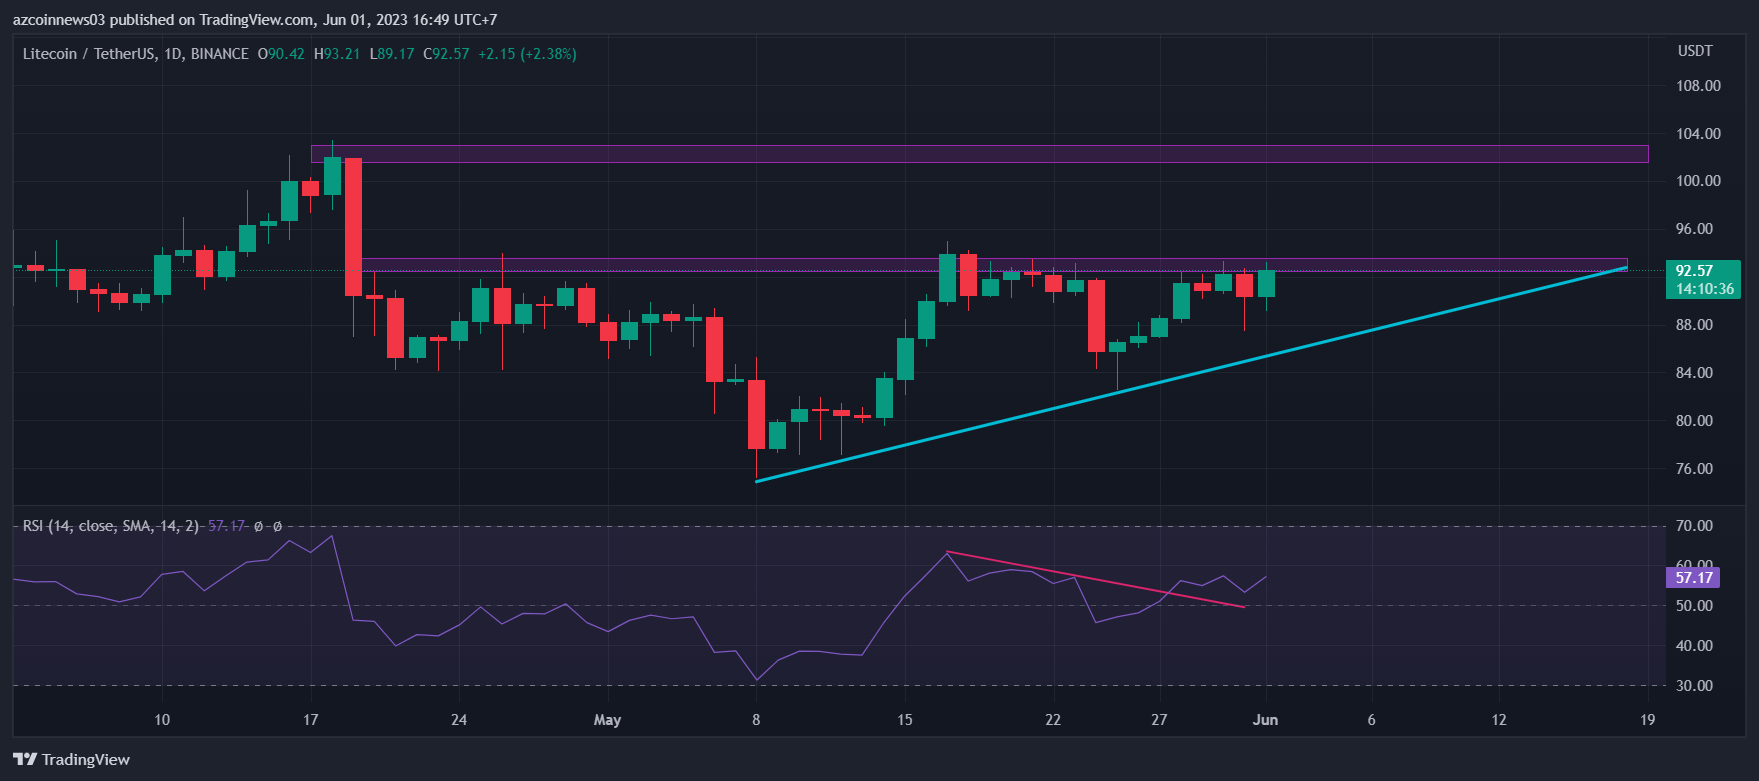Select the high value H93.21
This screenshot has width=1759, height=781.
tap(337, 54)
